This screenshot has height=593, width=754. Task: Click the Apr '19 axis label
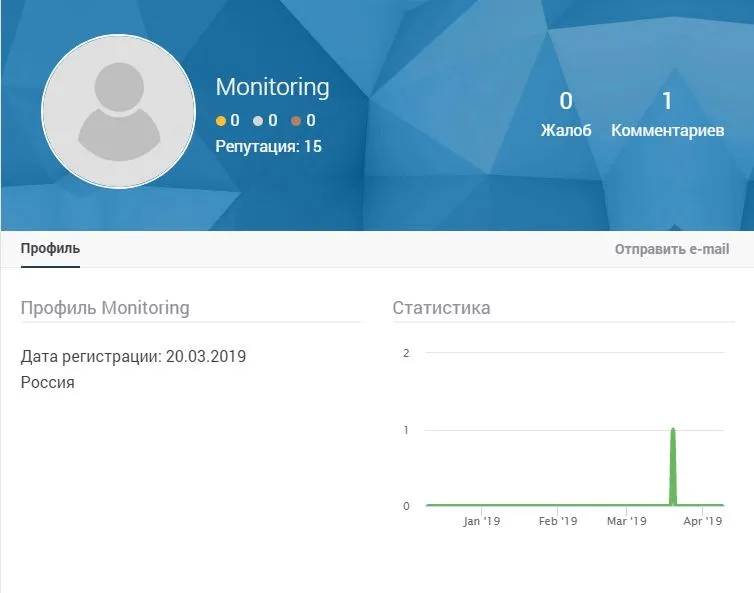[x=703, y=521]
